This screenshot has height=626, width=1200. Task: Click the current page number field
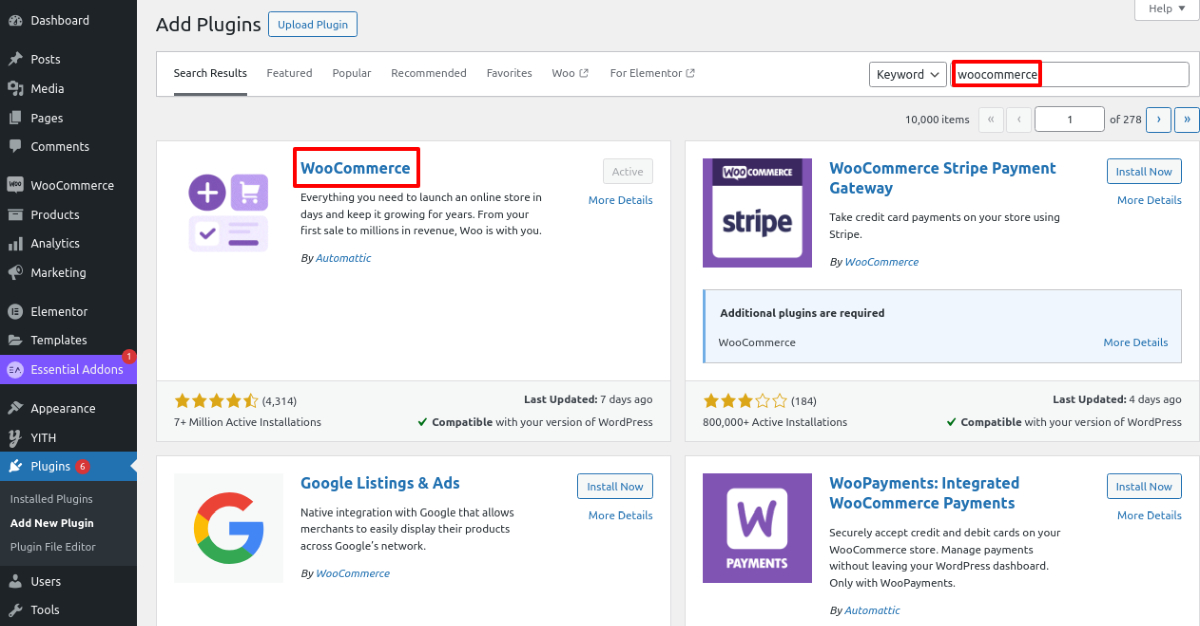[1069, 119]
